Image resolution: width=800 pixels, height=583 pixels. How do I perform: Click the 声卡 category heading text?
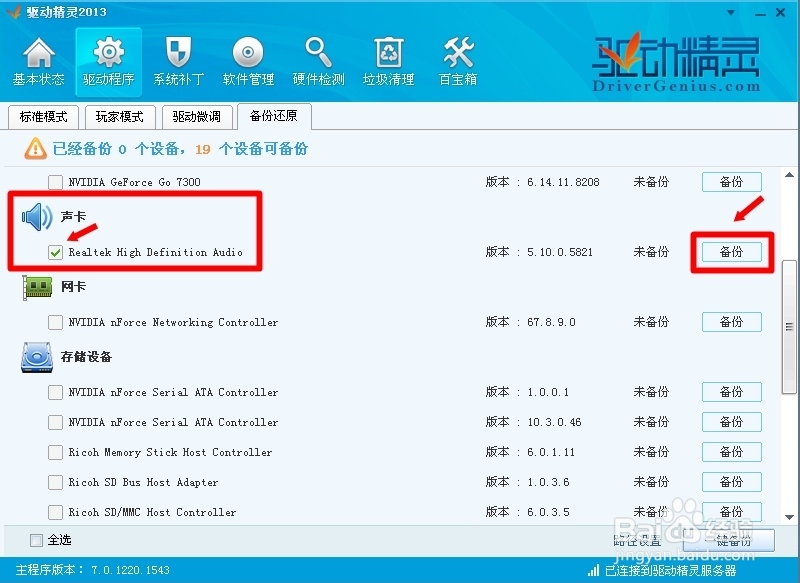coord(73,217)
